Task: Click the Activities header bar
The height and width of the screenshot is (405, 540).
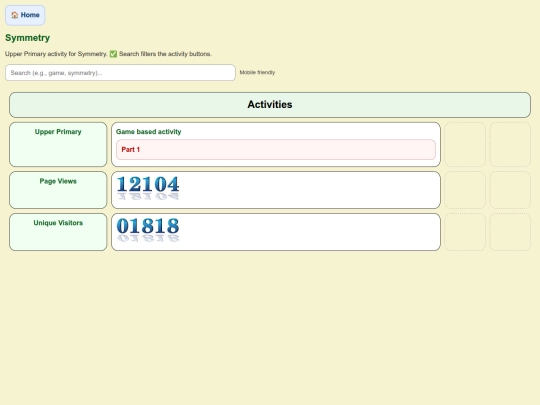Action: tap(270, 105)
